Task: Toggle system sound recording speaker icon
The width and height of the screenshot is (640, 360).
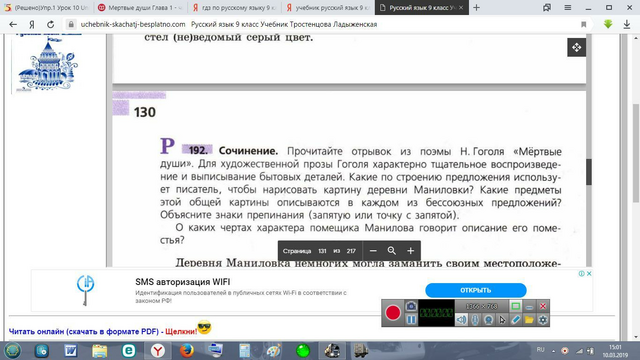Action: [x=461, y=320]
